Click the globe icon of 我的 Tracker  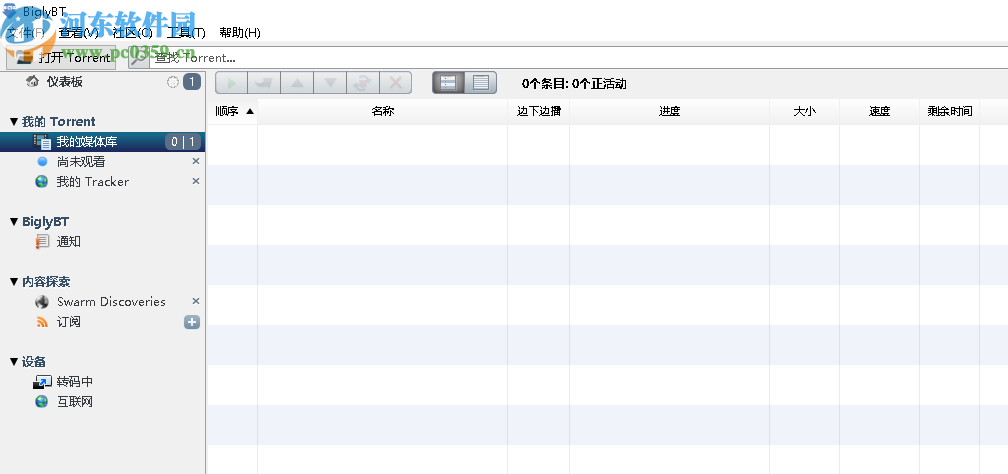tap(42, 181)
